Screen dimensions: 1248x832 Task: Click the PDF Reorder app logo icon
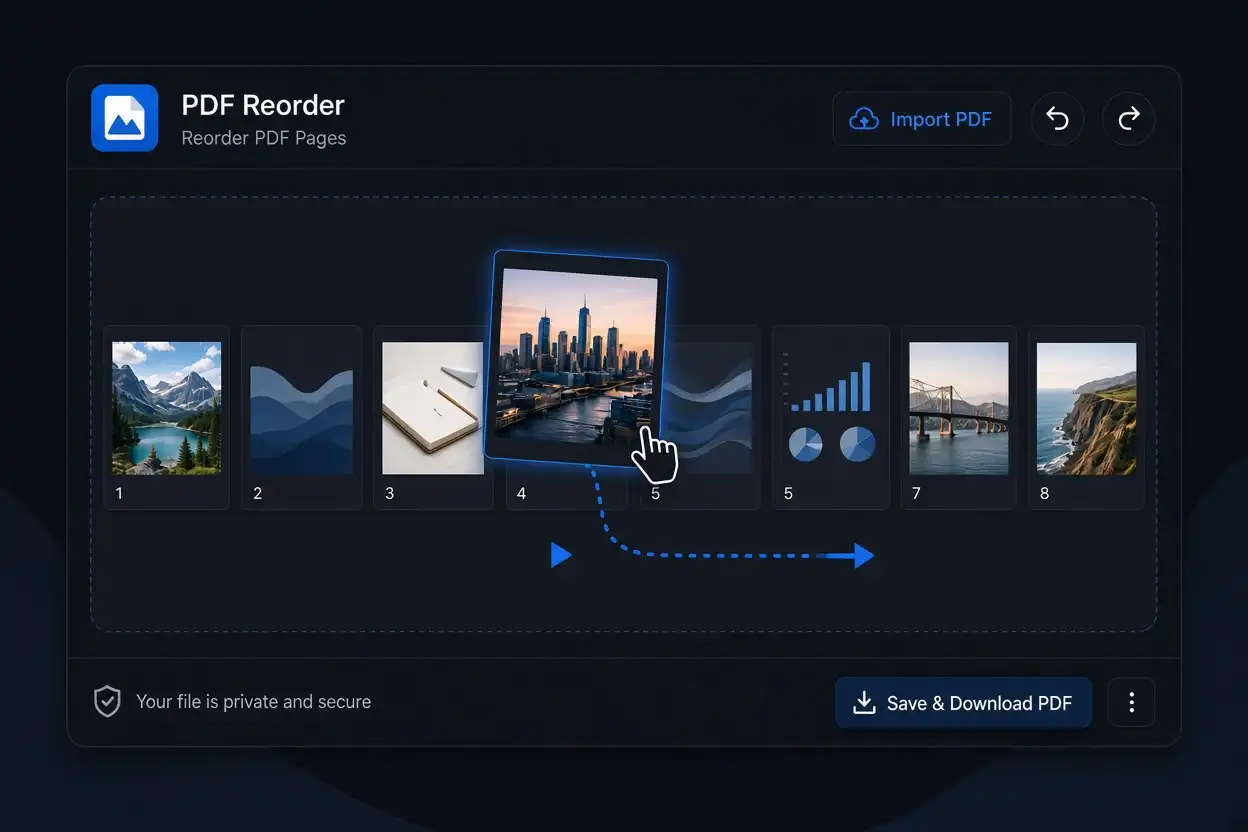click(124, 118)
